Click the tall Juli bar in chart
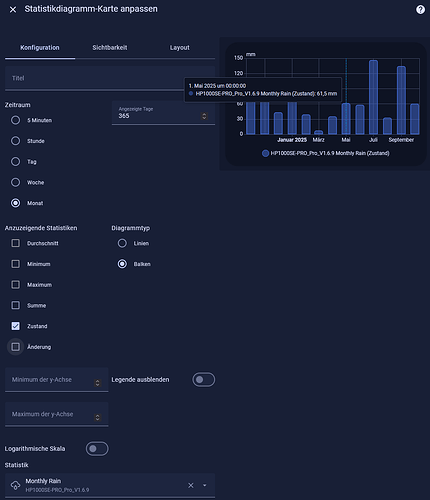Screen dimensions: 430x500 tap(373, 97)
